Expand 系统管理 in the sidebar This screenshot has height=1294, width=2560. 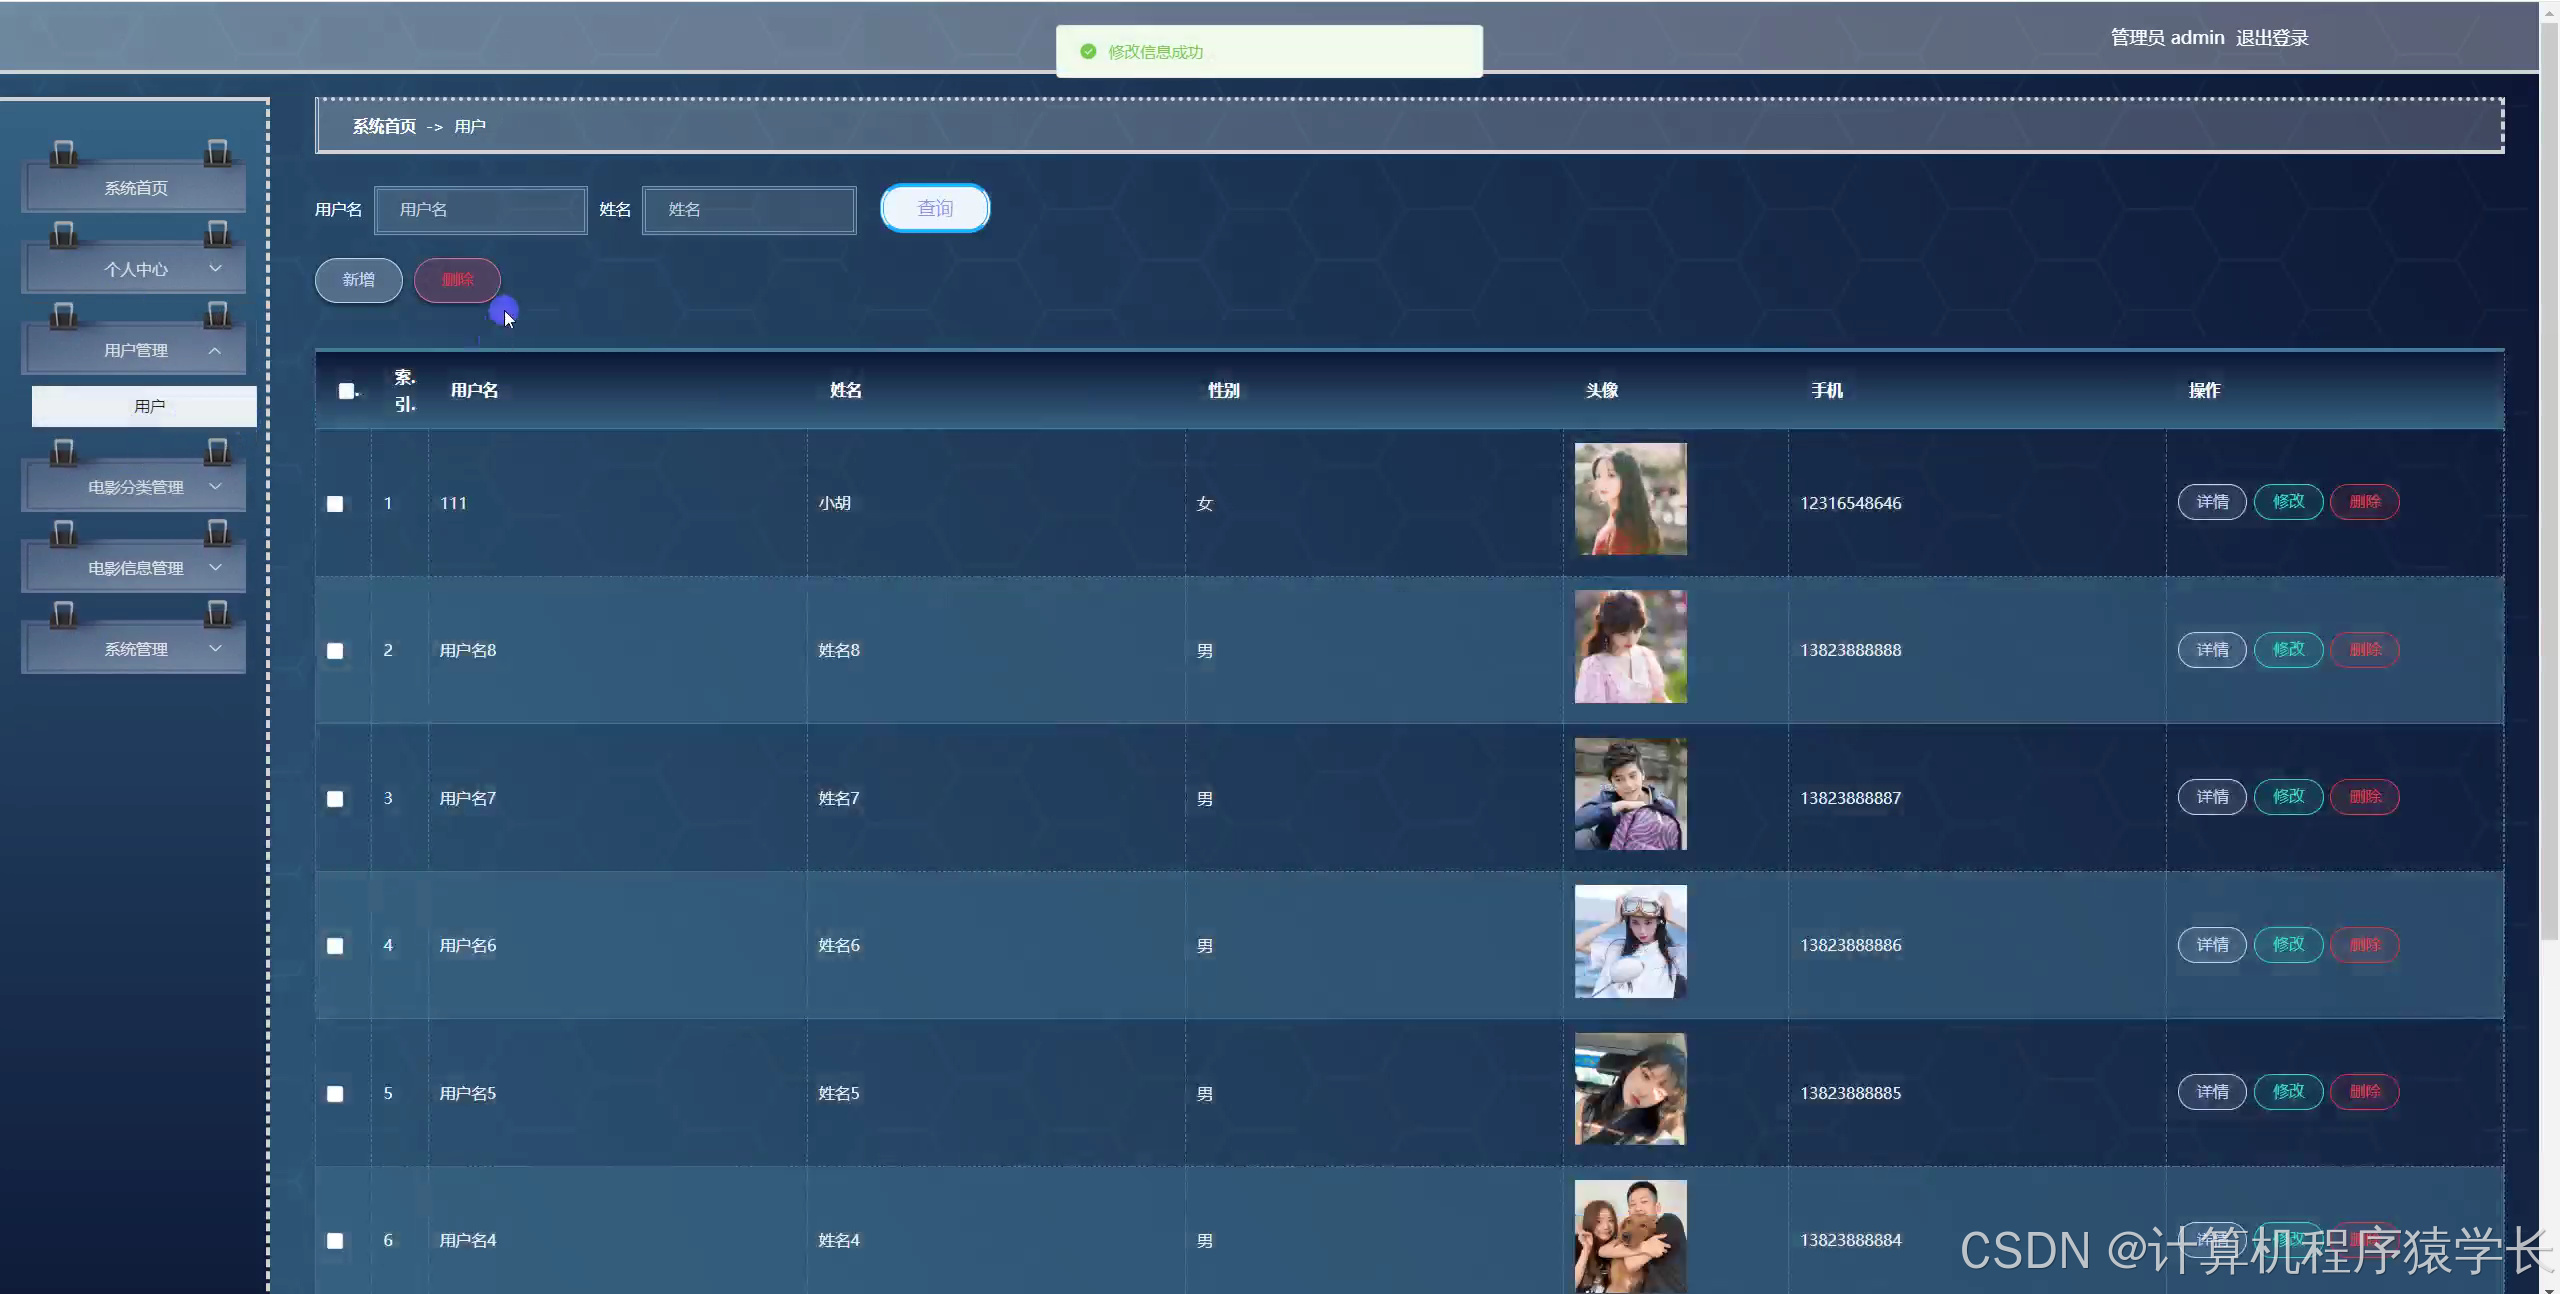point(134,649)
